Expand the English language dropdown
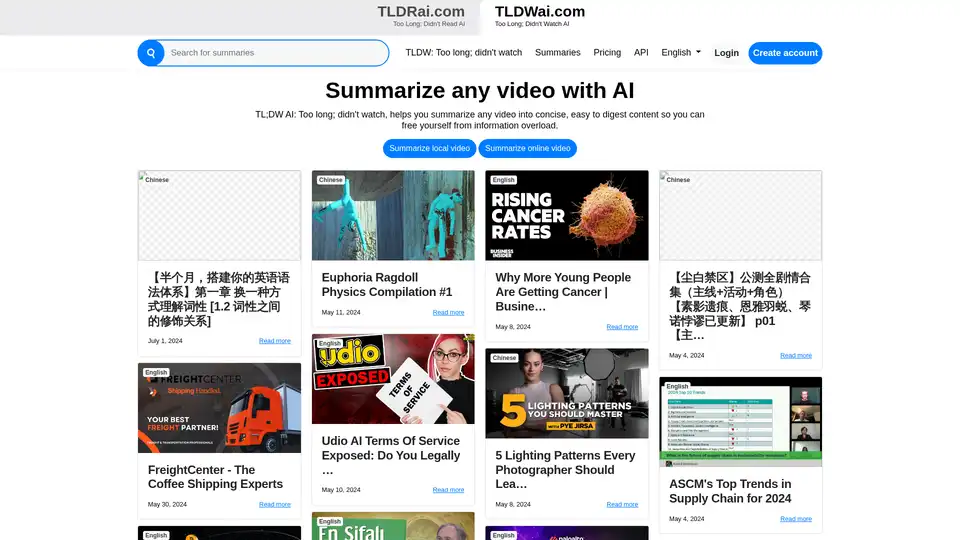 point(681,53)
